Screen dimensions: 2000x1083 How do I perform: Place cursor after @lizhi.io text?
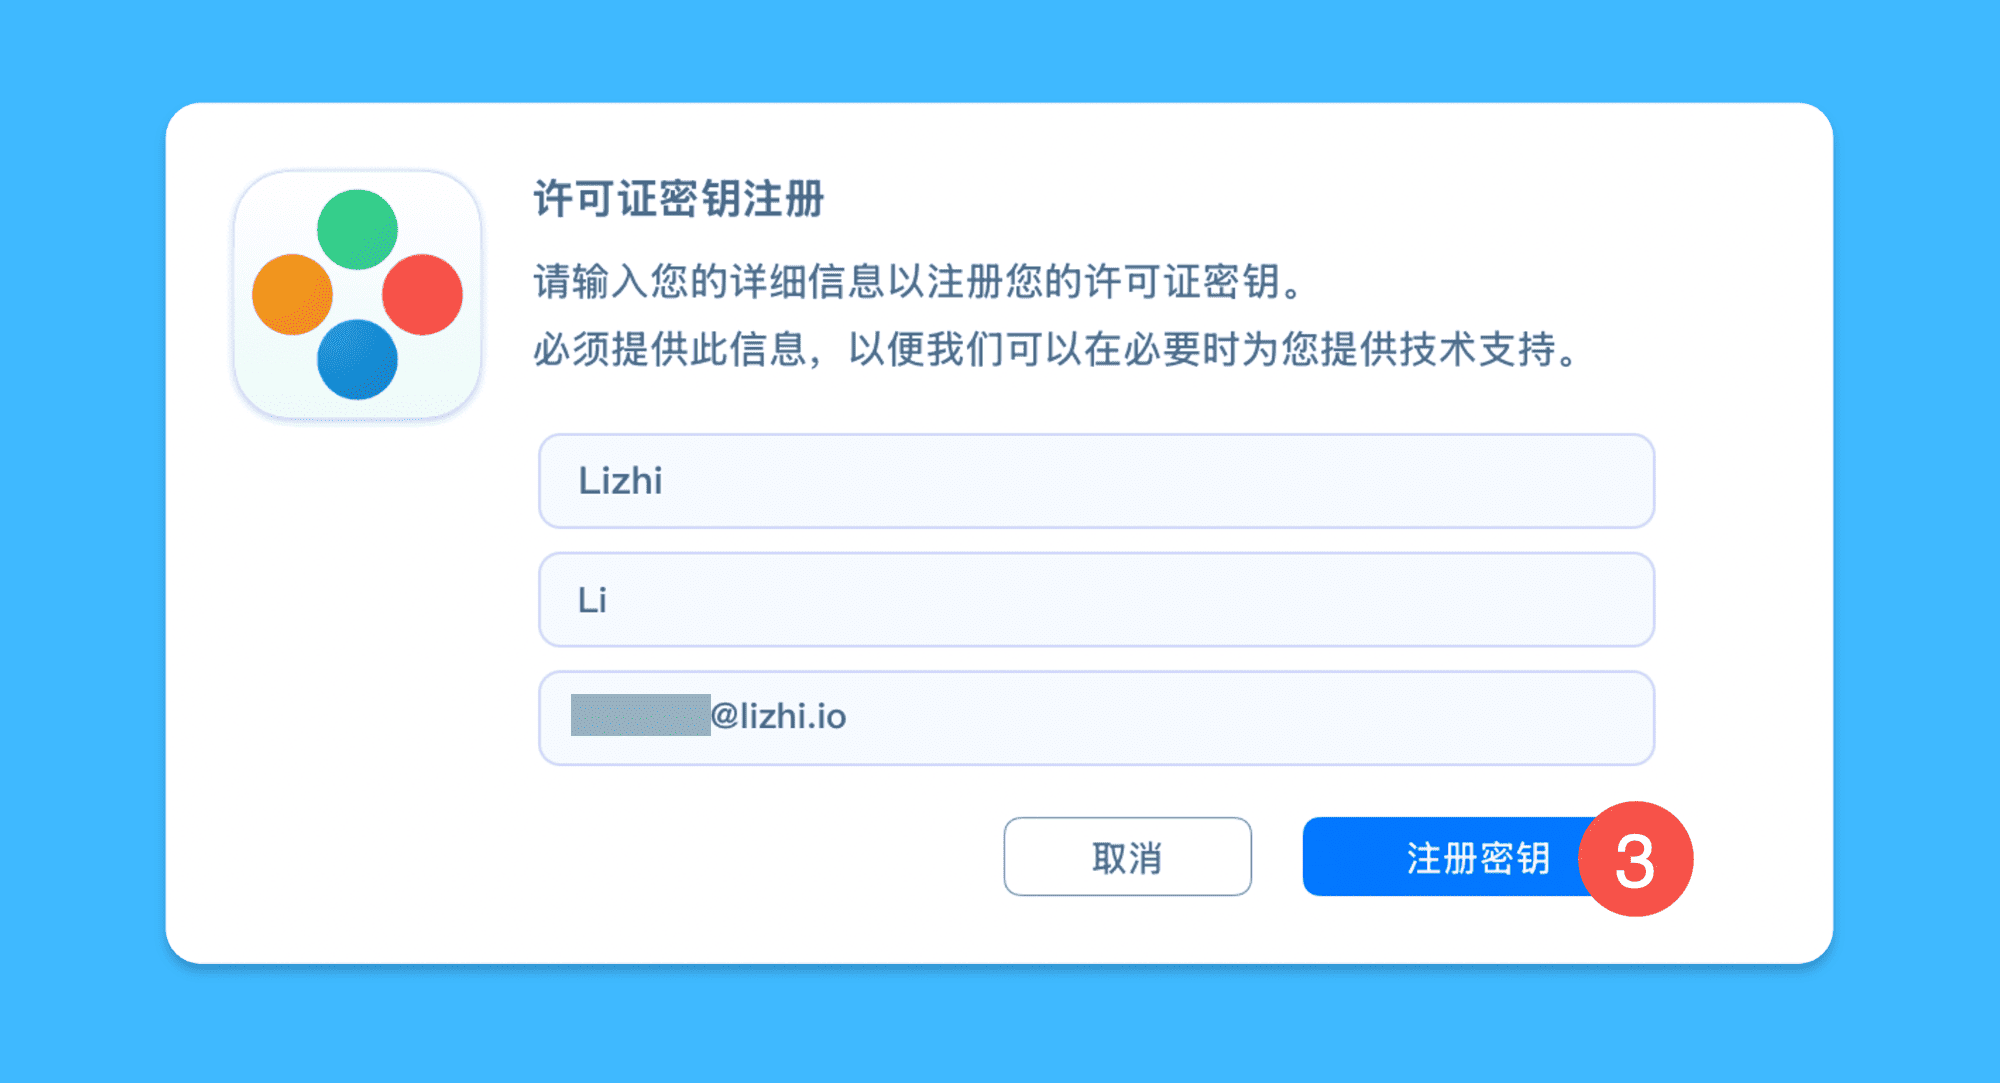point(850,717)
